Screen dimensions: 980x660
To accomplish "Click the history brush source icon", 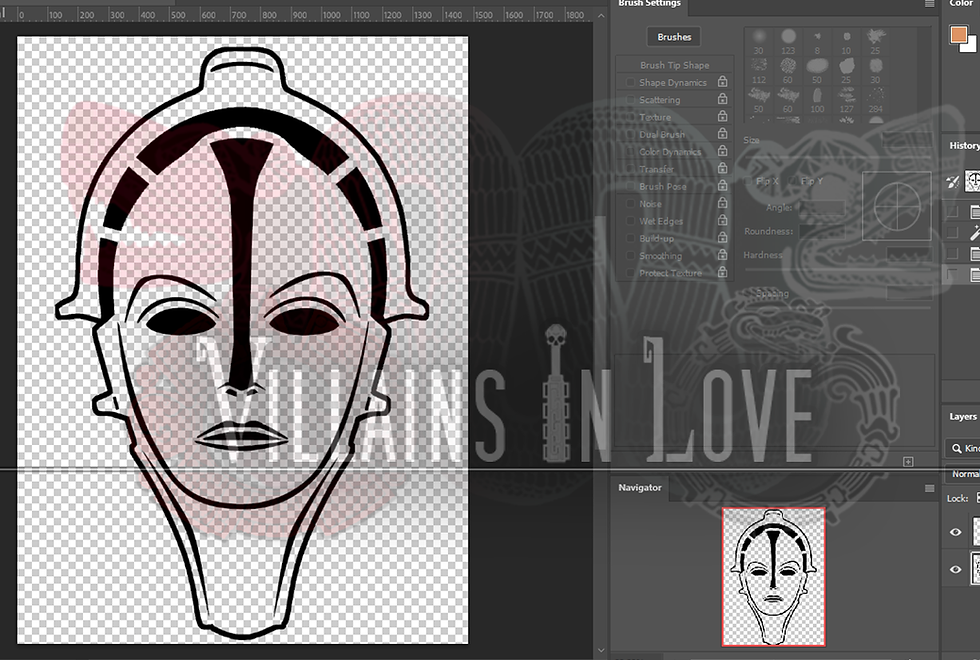I will (952, 182).
